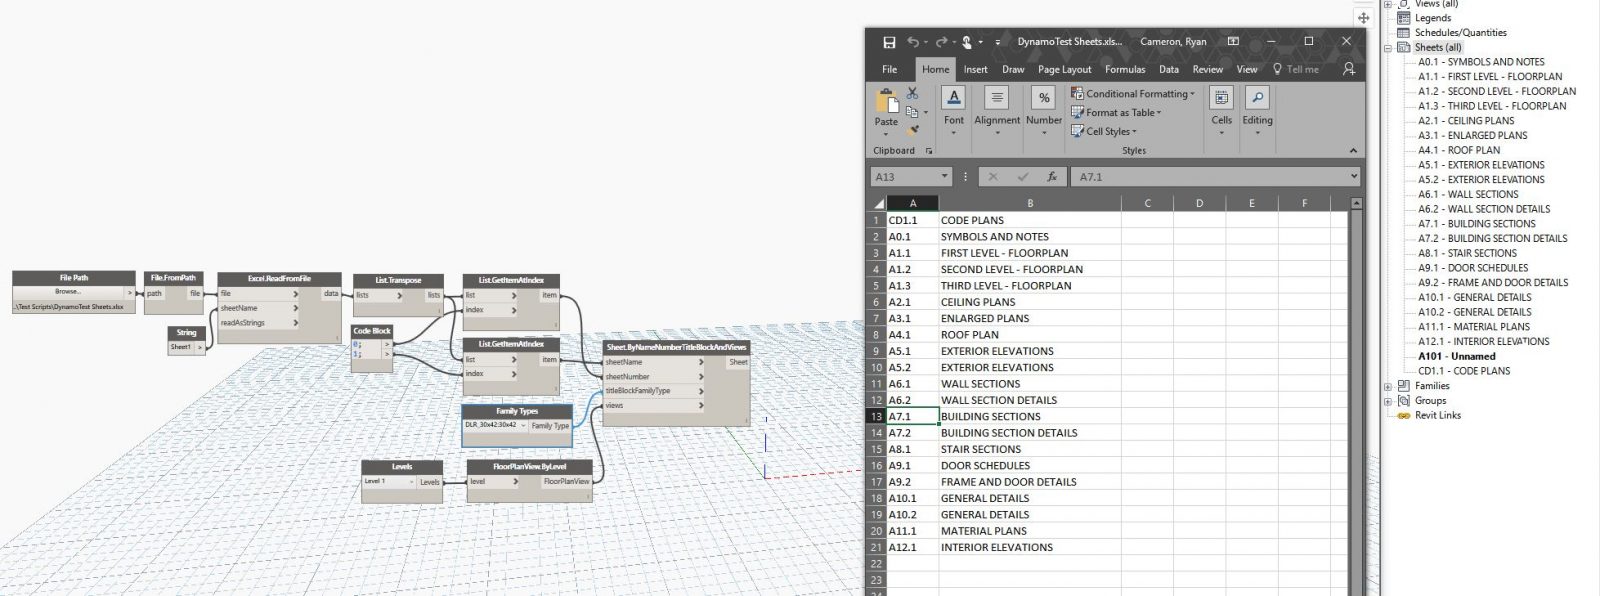1600x596 pixels.
Task: Select cell containing CODE PLANS
Action: pos(1030,220)
